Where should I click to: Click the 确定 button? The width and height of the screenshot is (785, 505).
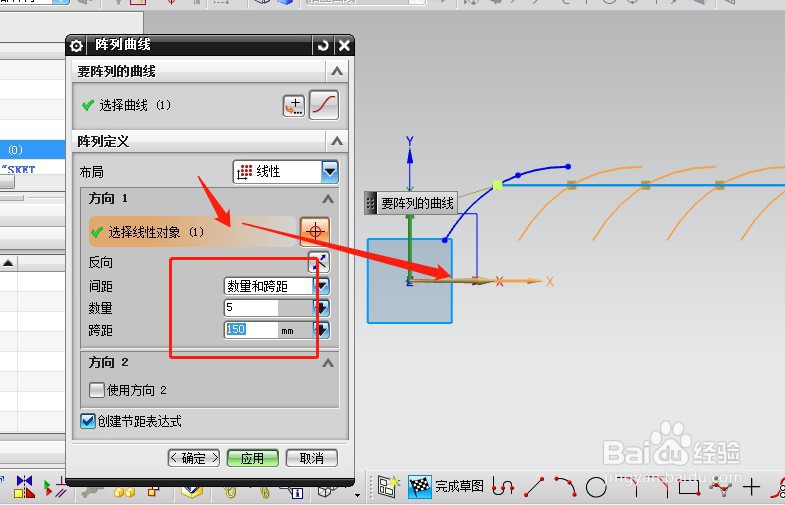(x=194, y=458)
